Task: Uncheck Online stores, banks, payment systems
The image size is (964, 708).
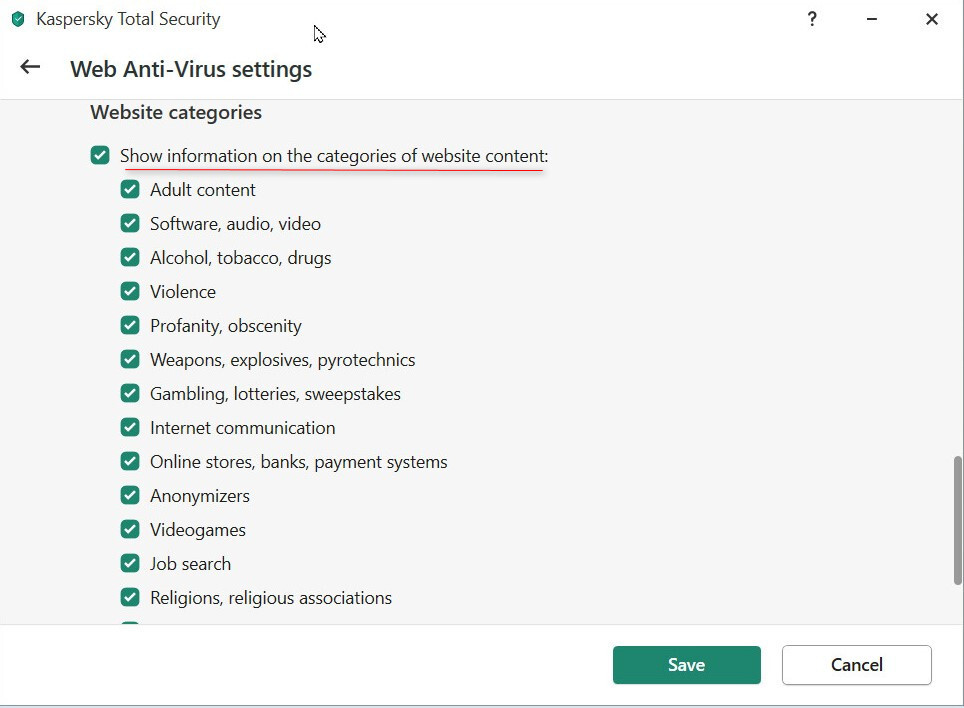Action: 130,462
